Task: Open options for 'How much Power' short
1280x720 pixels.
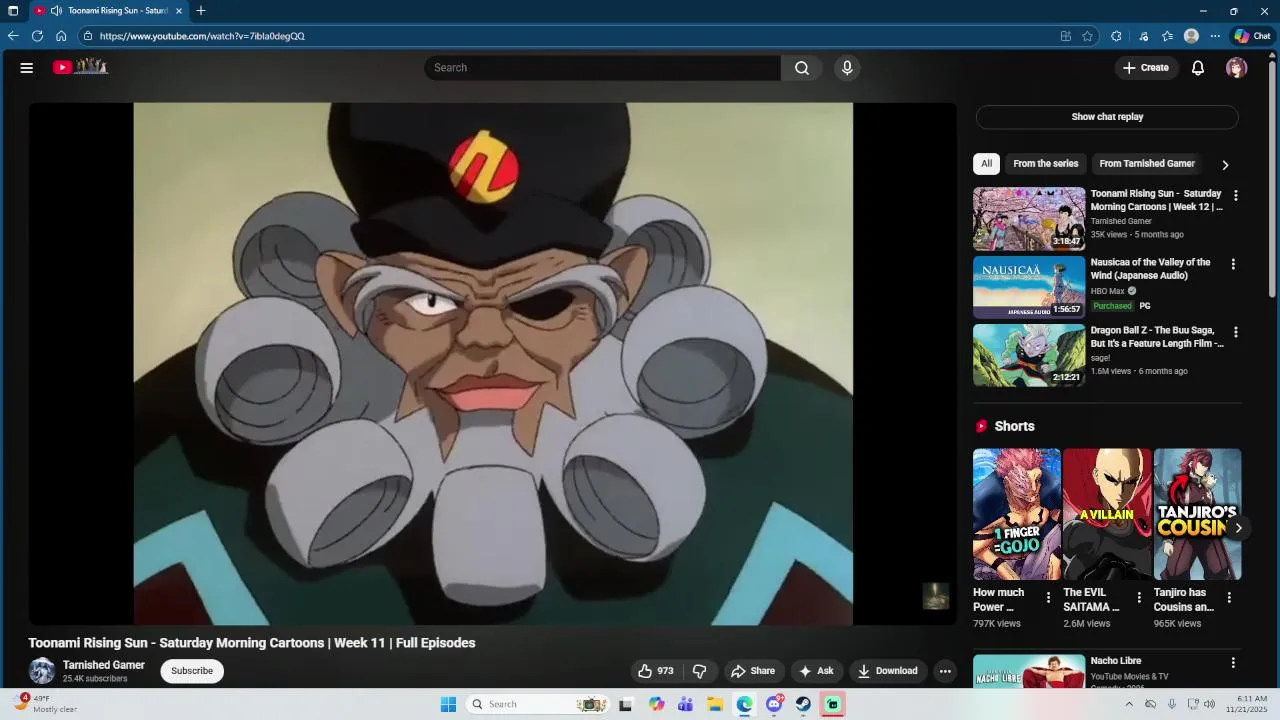Action: tap(1048, 598)
